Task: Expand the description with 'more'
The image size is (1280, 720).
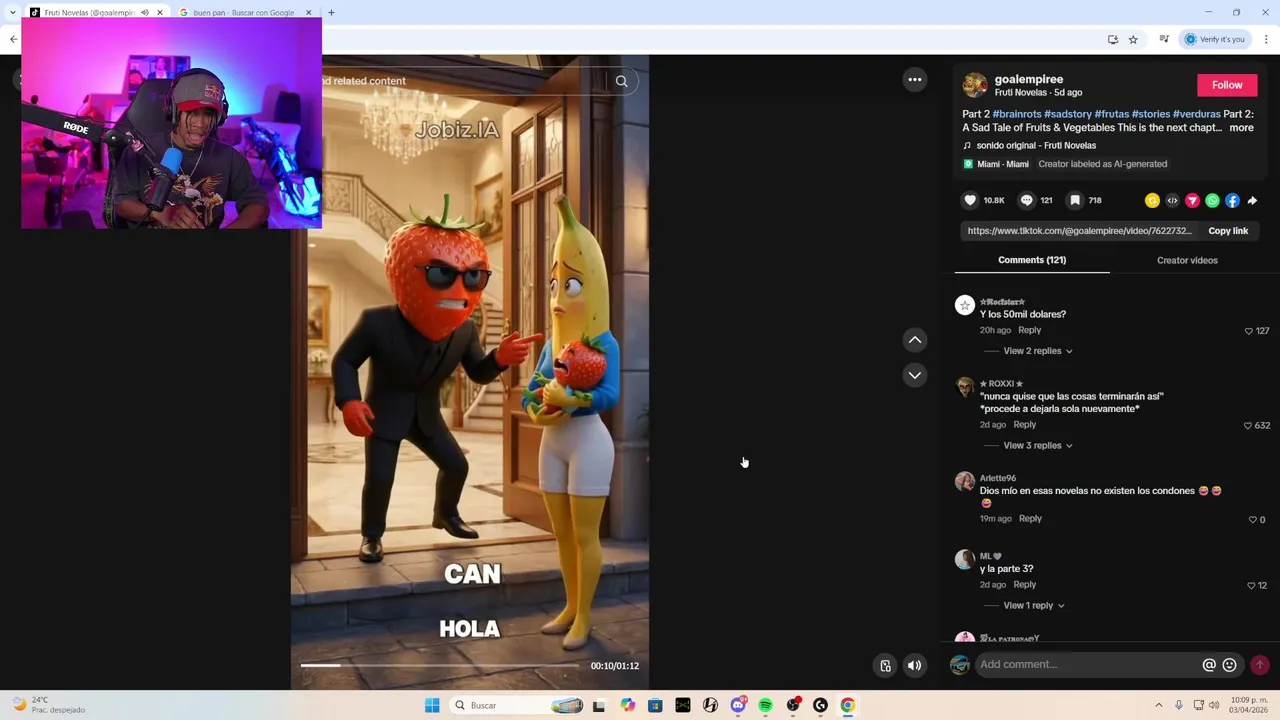Action: coord(1241,128)
